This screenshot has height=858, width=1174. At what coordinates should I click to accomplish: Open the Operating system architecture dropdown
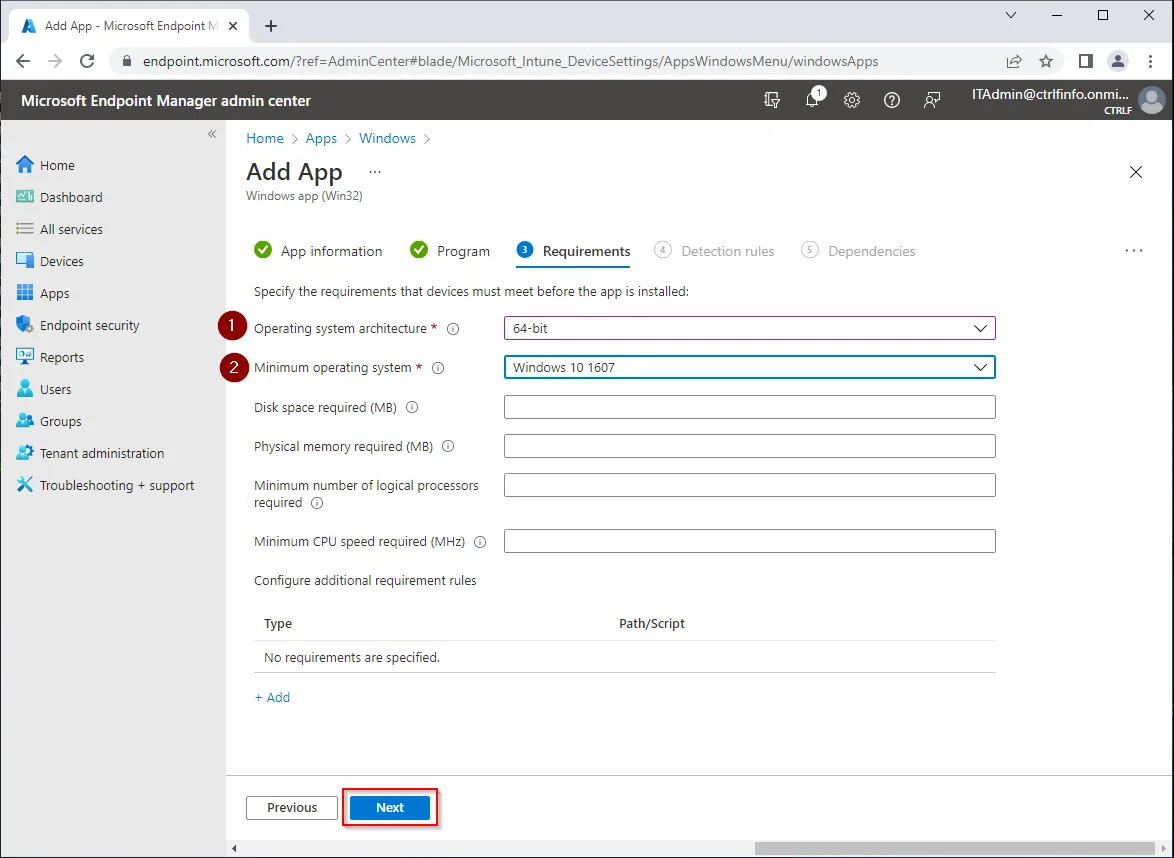[749, 328]
